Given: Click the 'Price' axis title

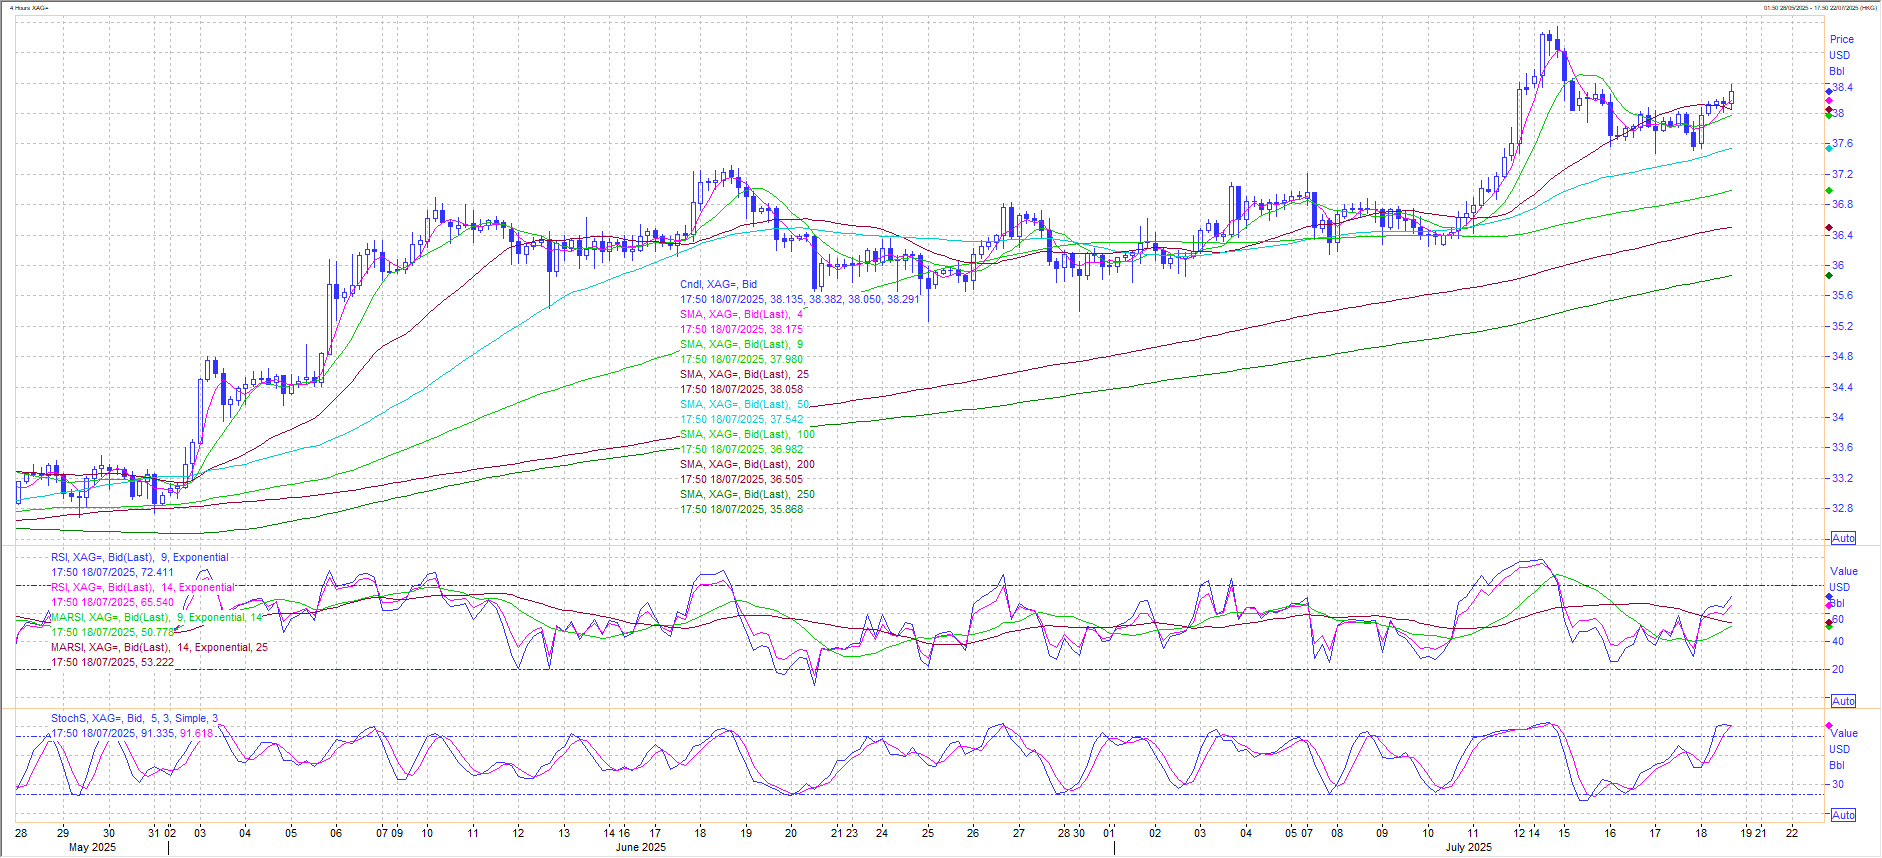Looking at the screenshot, I should [1842, 39].
